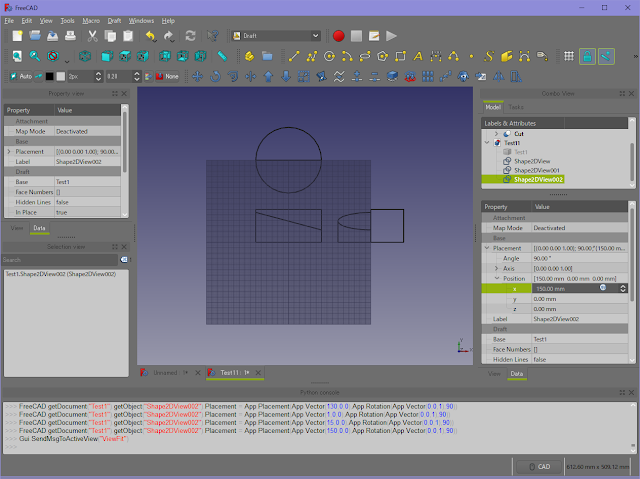
Task: Click the Cut scissors icon
Action: coord(92,36)
